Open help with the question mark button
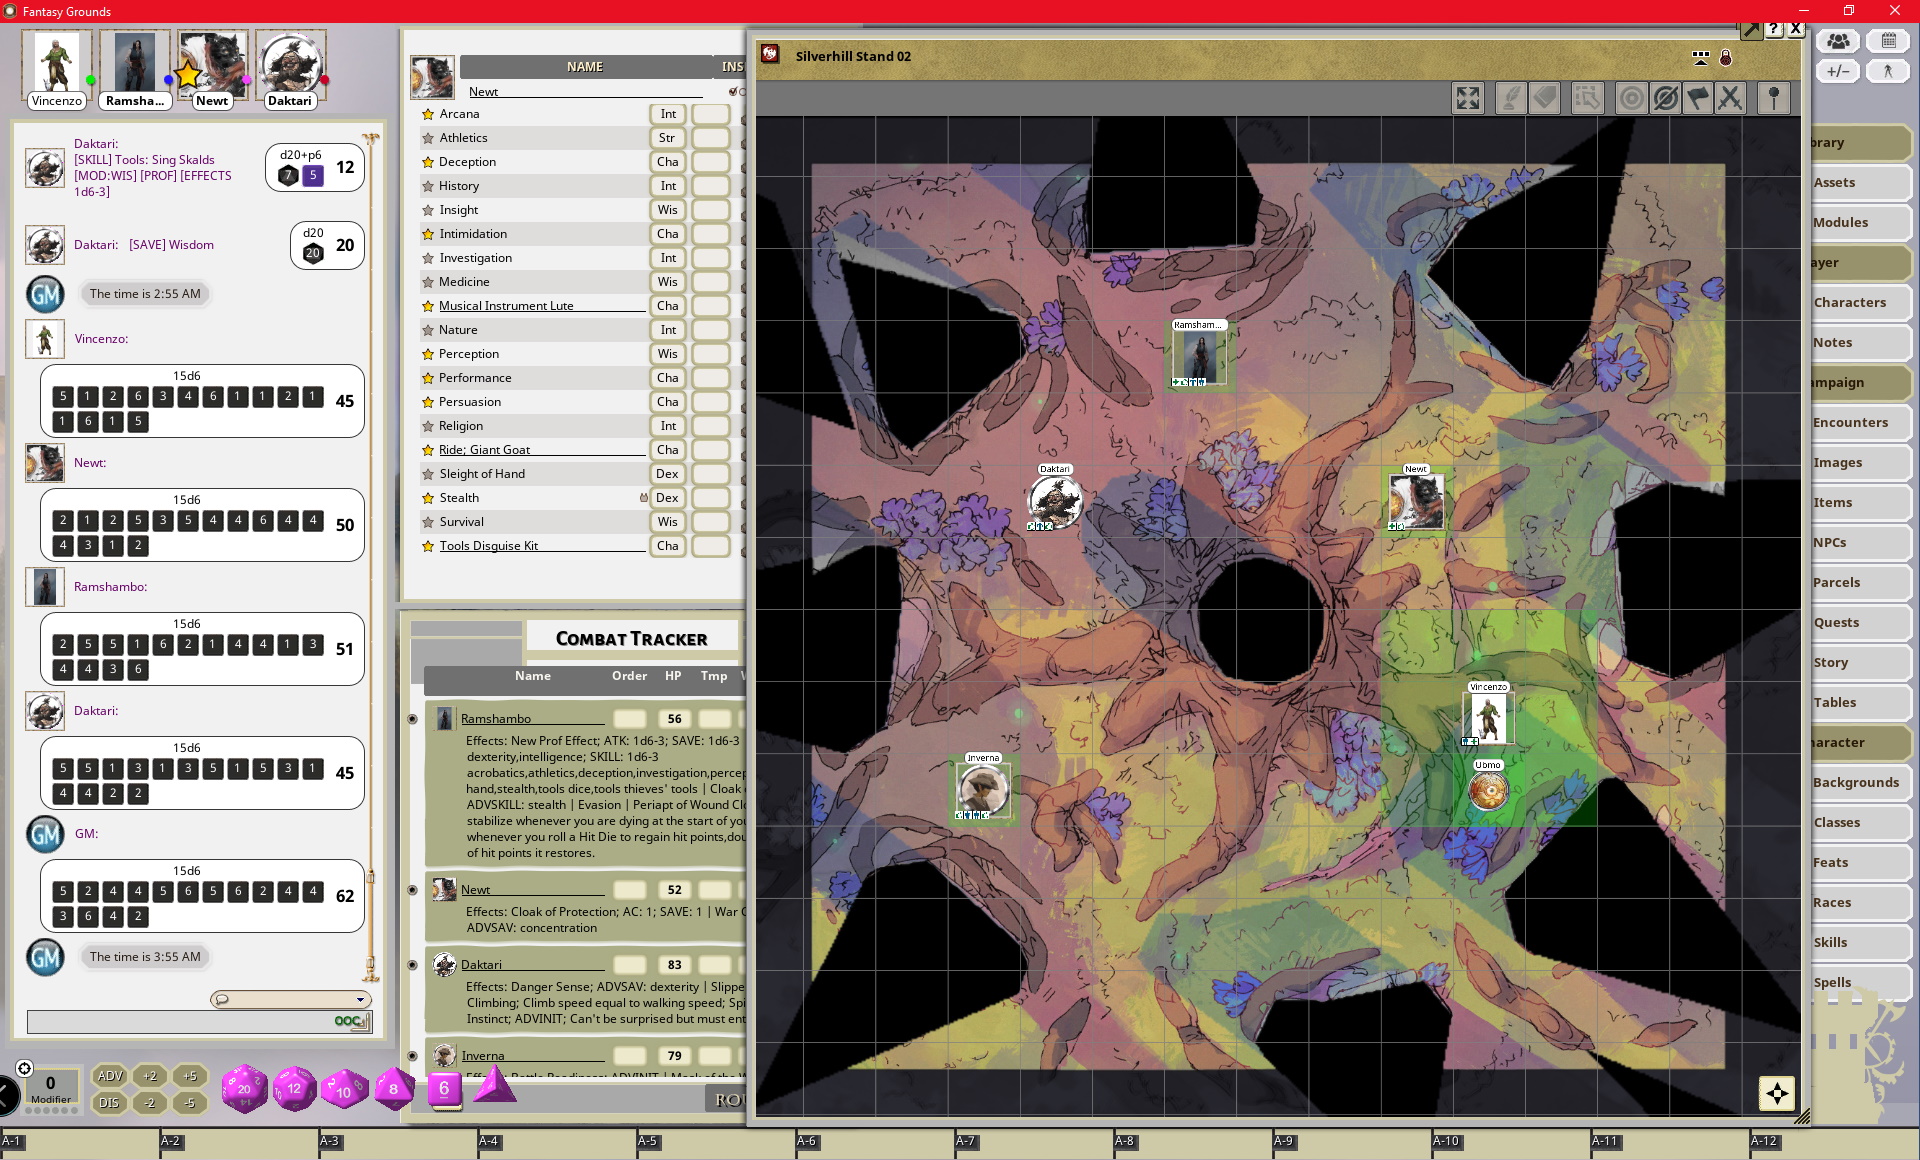The image size is (1920, 1160). click(1774, 30)
